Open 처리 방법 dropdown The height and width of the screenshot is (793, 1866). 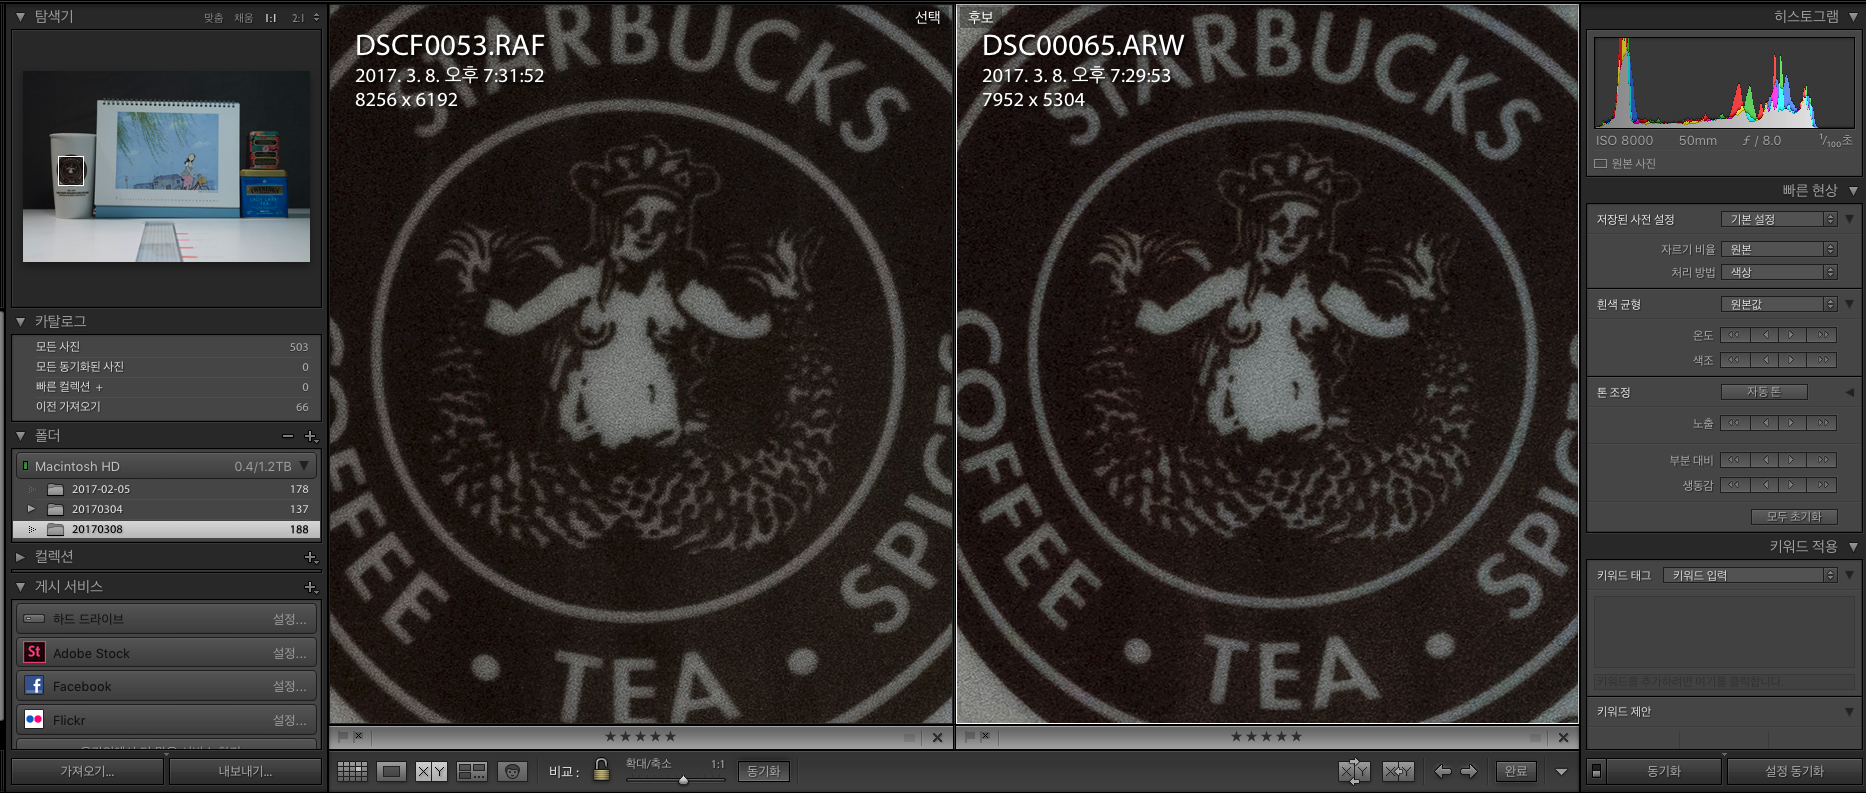tap(1779, 272)
